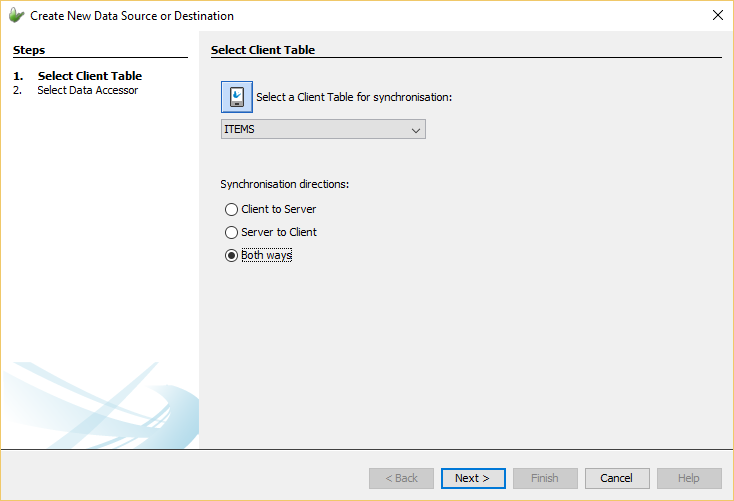Click the Finish button
The image size is (734, 501).
pos(545,478)
